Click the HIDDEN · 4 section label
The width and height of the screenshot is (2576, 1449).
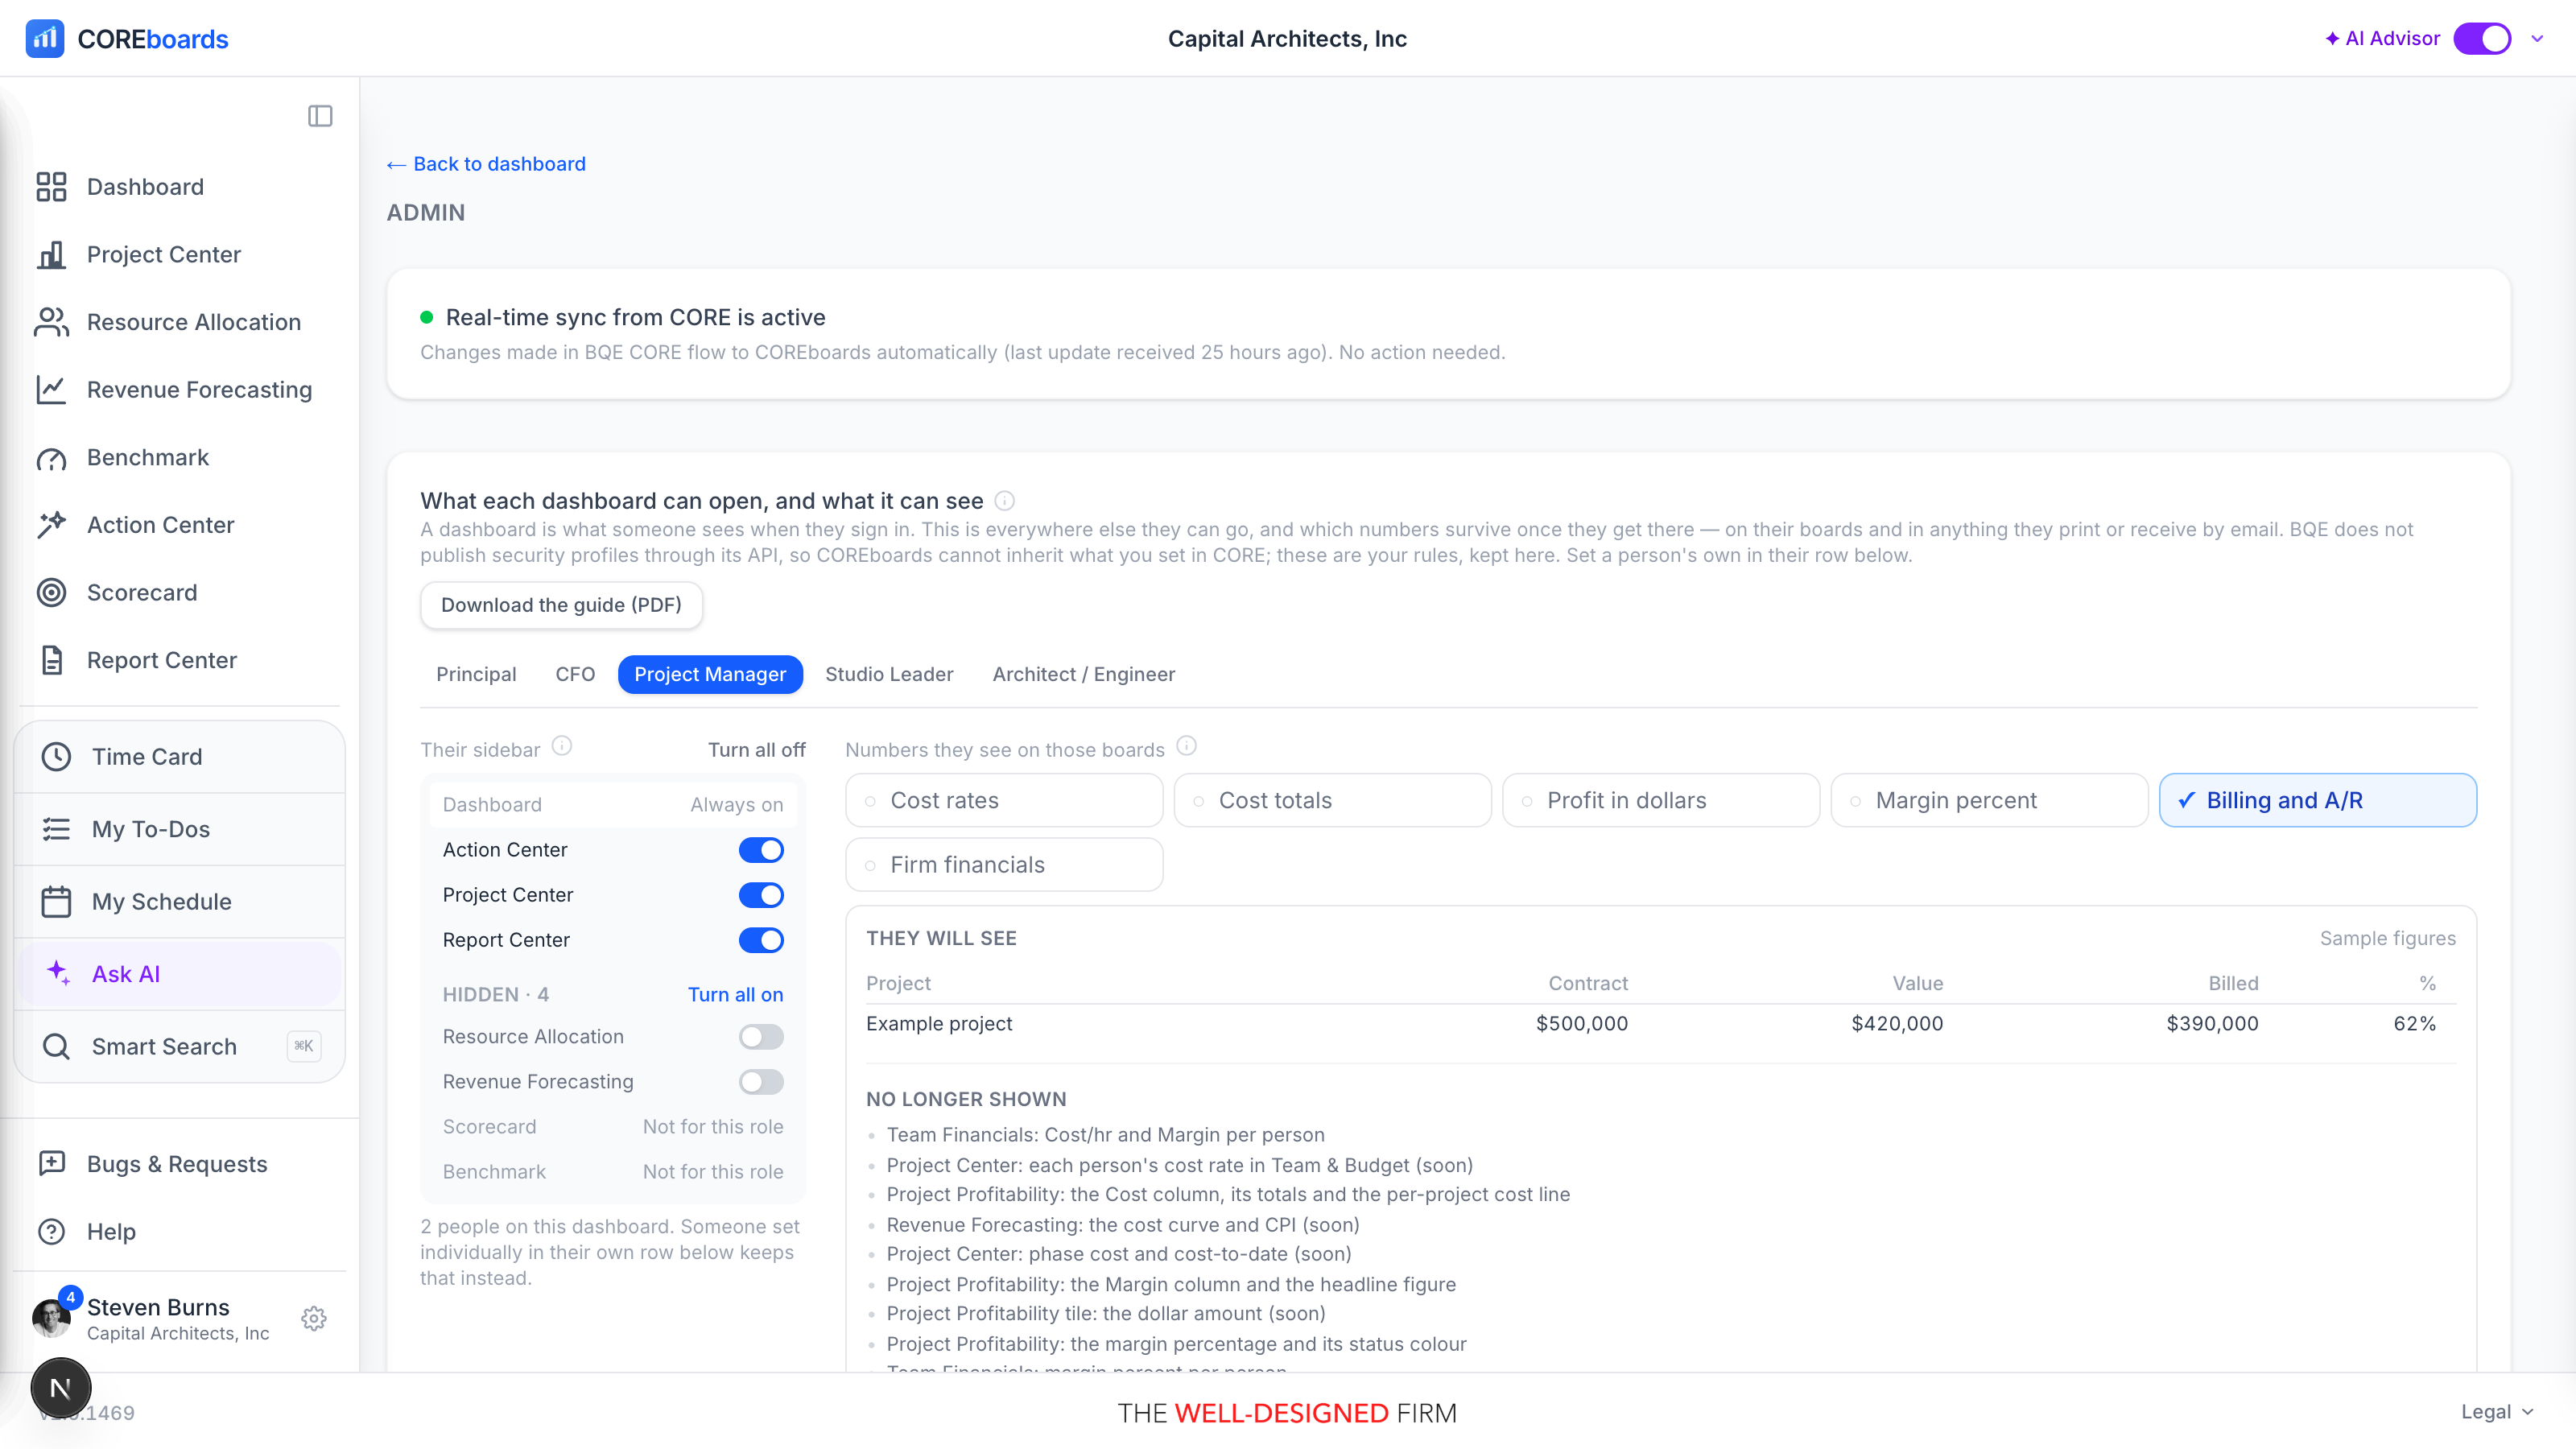coord(496,995)
